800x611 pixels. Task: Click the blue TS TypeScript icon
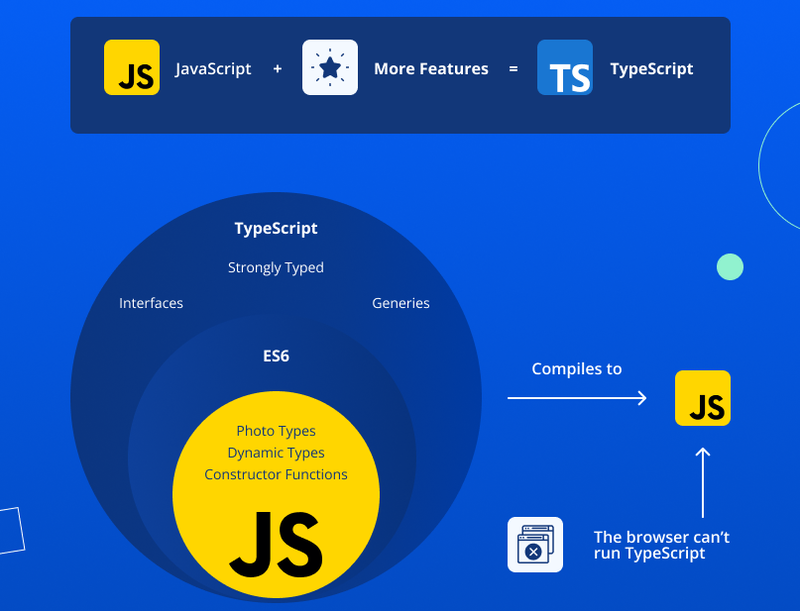(565, 68)
